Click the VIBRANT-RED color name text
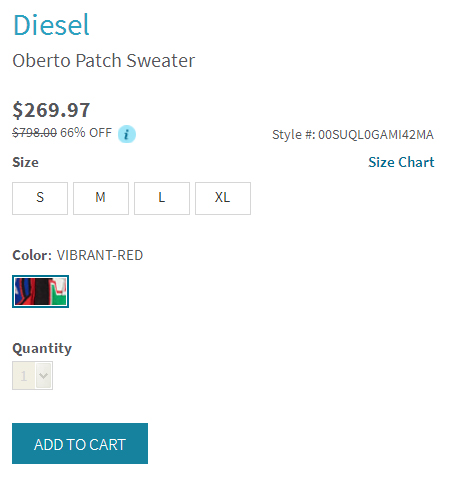457x478 pixels. tap(100, 255)
